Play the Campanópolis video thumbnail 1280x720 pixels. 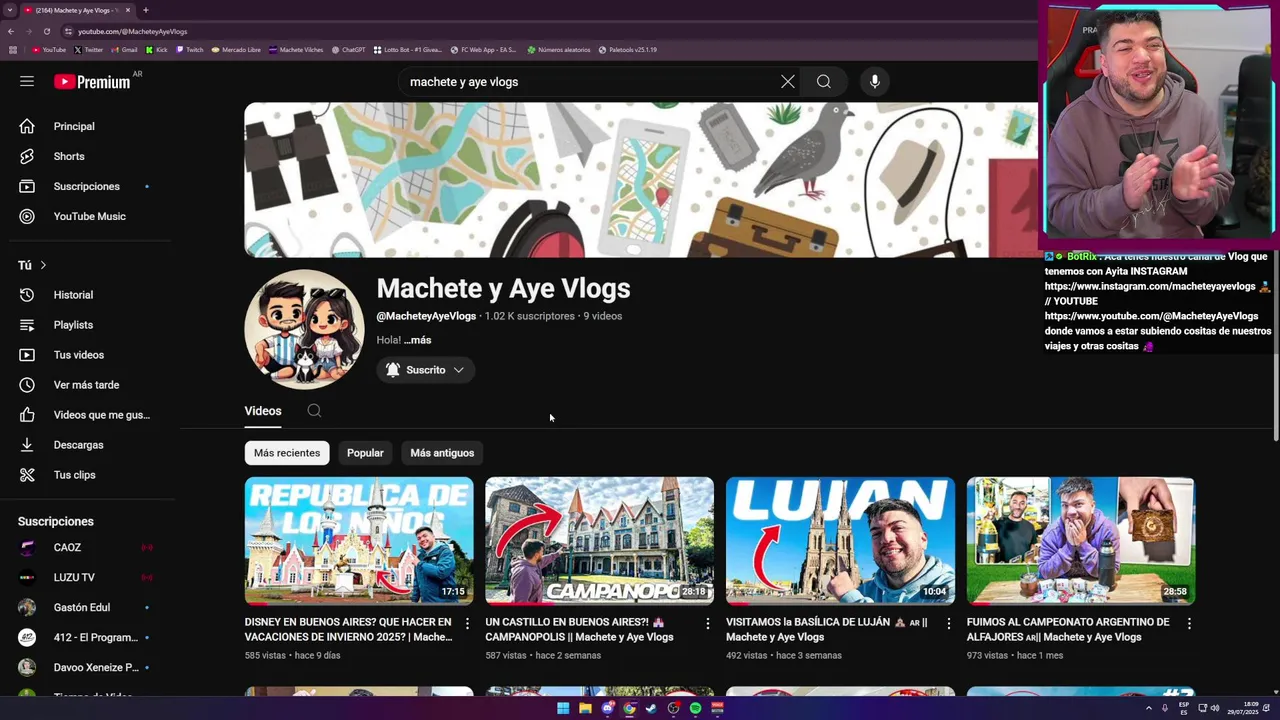tap(600, 541)
